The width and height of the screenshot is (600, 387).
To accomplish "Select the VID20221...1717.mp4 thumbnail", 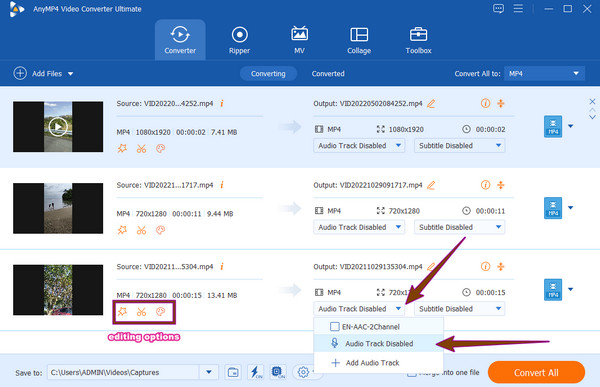I will [58, 208].
